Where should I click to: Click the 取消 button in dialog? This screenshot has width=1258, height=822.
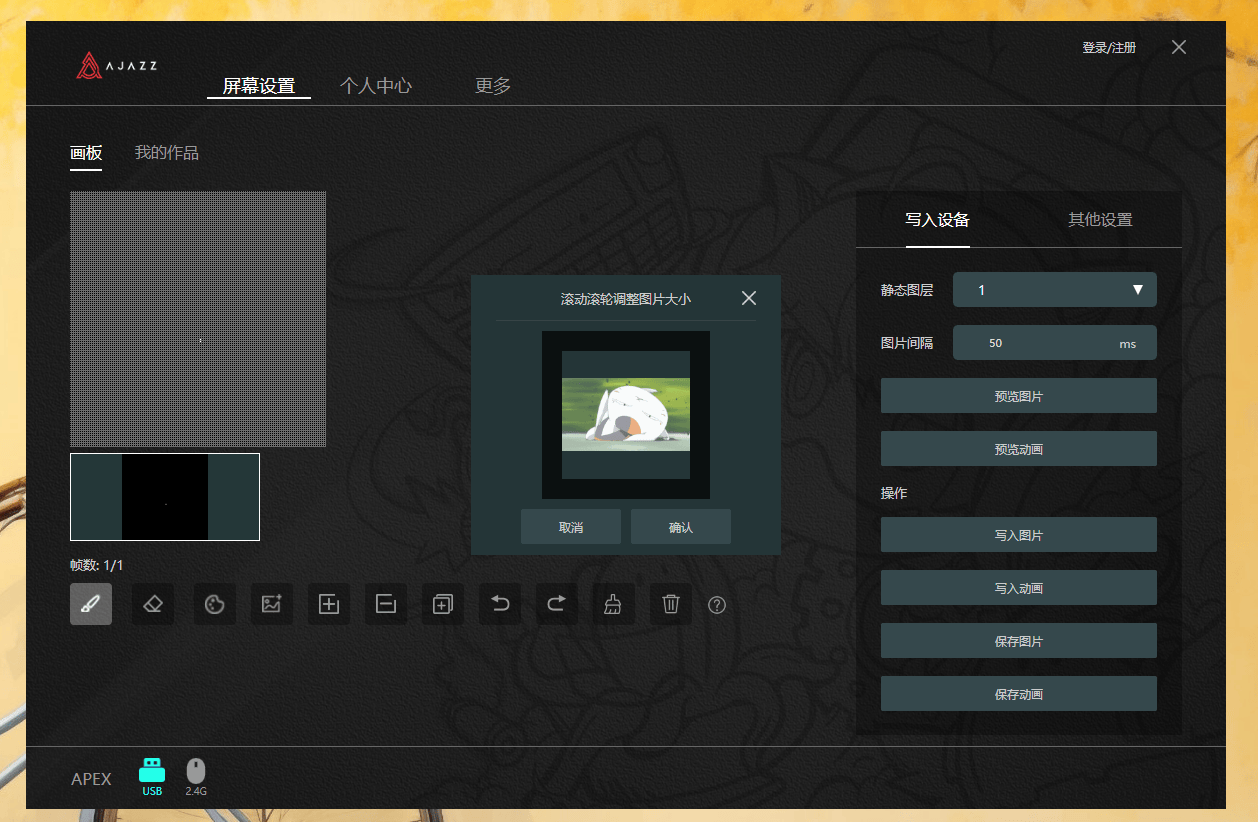coord(571,527)
